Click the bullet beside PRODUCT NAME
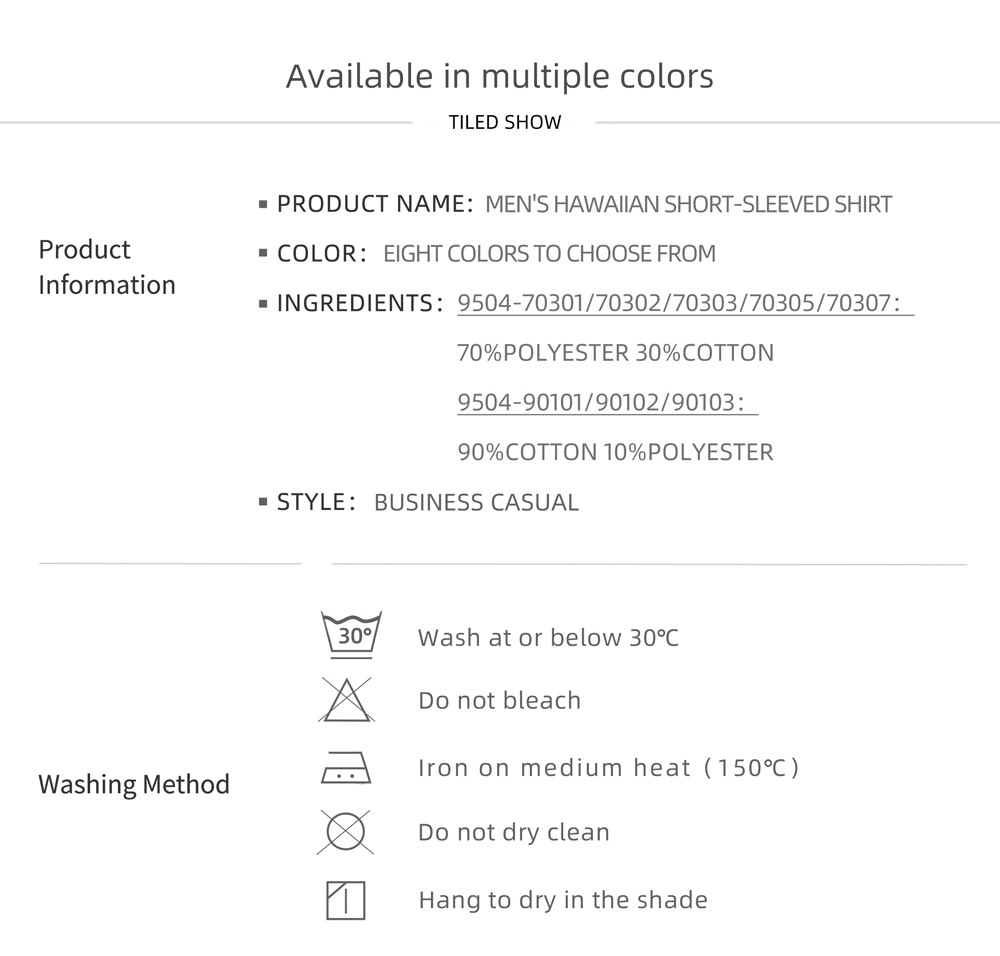 (x=263, y=204)
